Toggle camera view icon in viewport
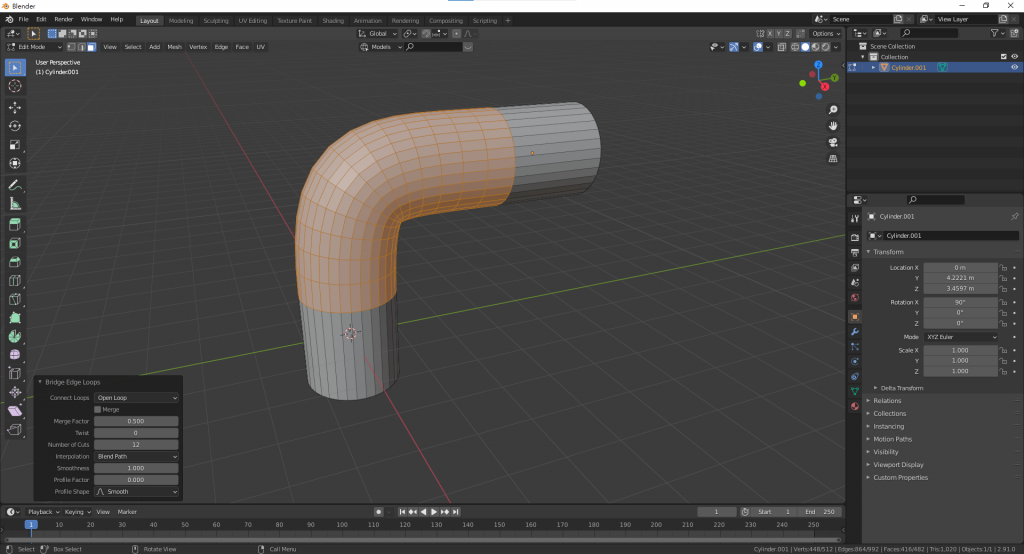Screen dimensions: 1024x554 point(833,142)
